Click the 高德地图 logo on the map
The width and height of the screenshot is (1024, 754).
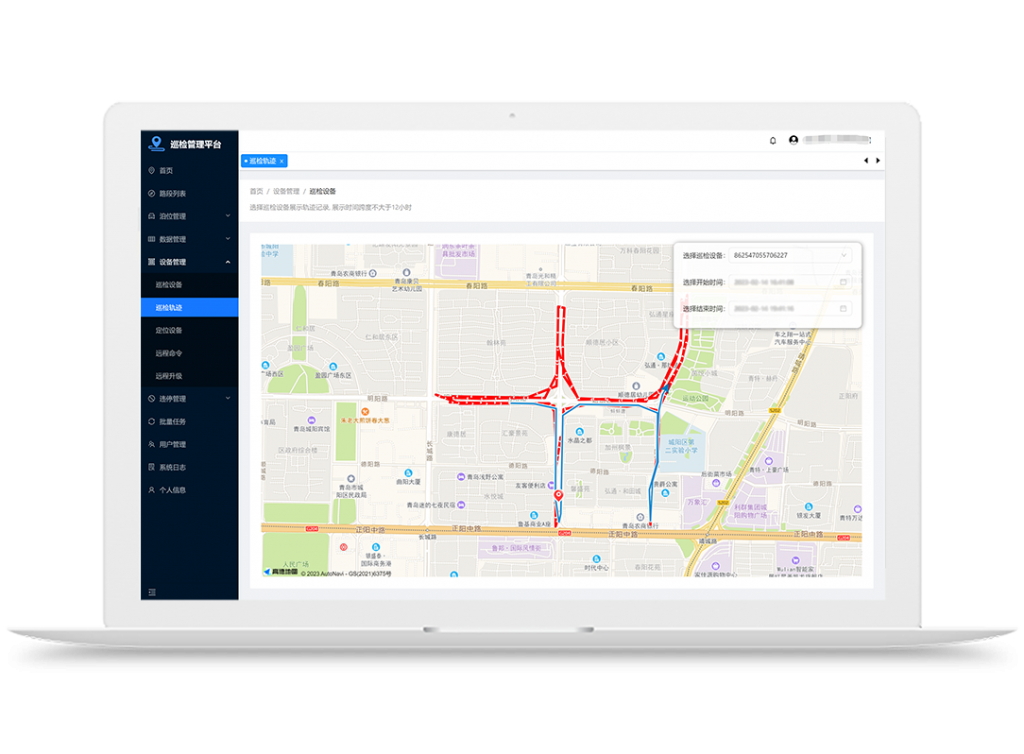click(281, 572)
